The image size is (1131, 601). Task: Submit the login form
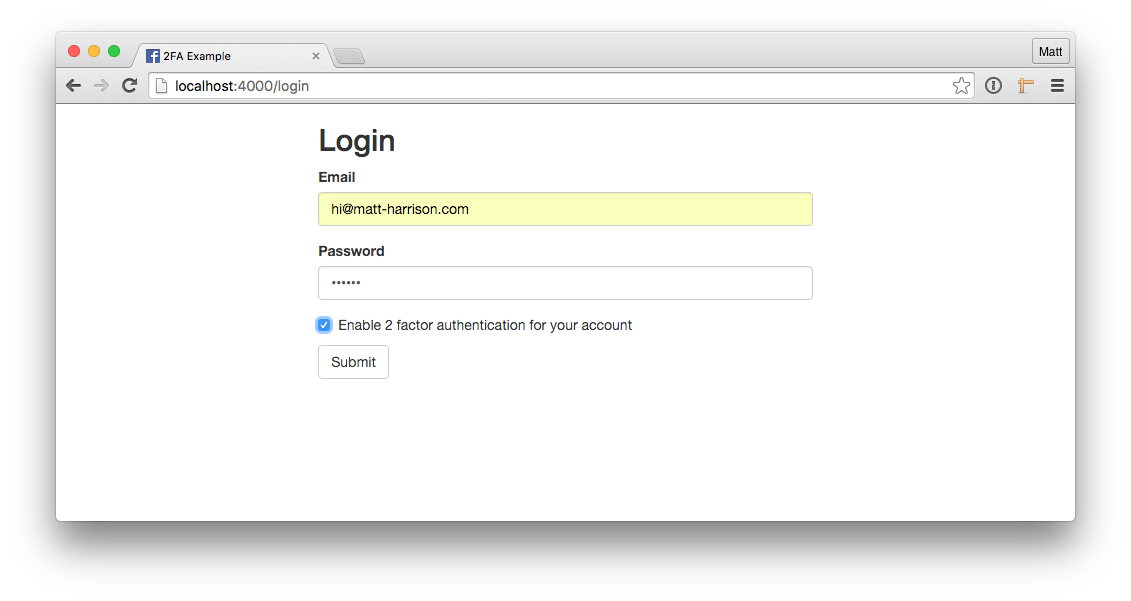353,362
